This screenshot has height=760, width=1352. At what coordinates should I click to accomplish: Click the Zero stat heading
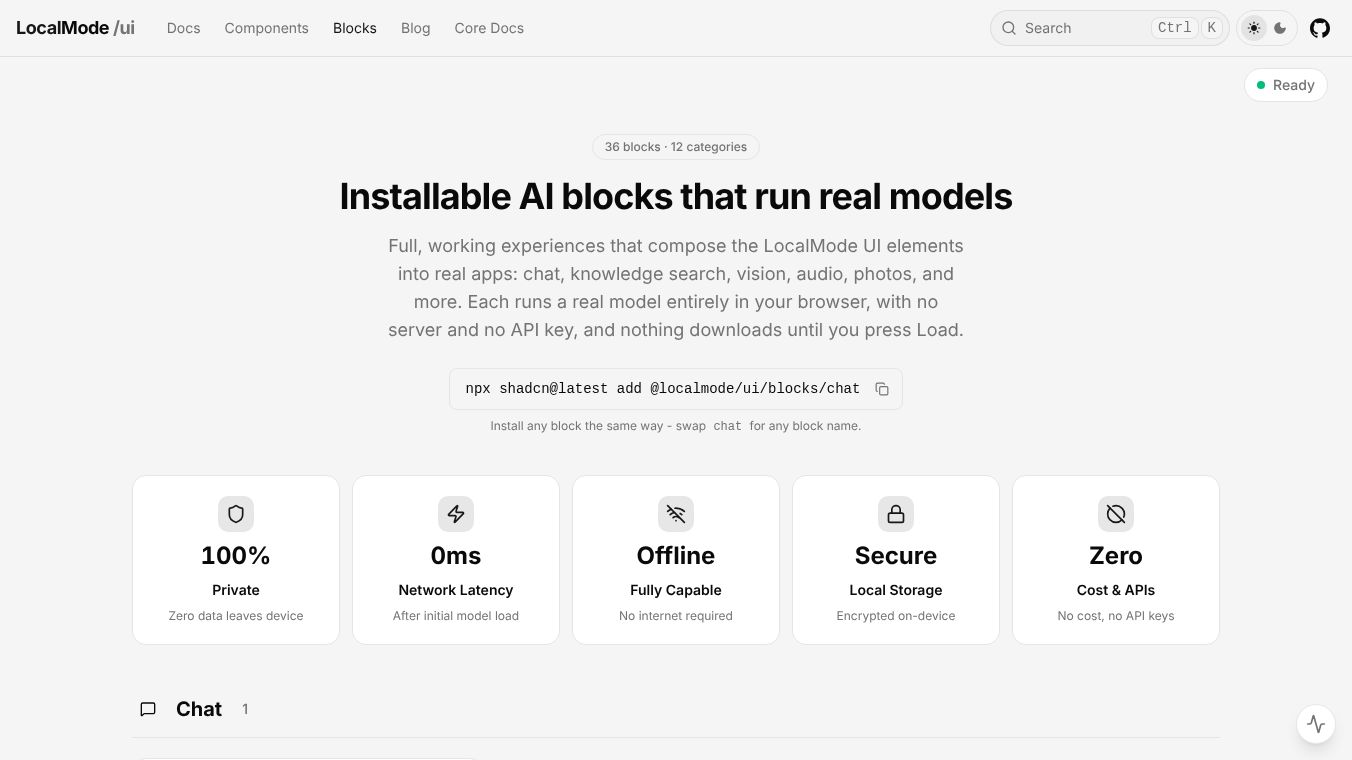1116,555
